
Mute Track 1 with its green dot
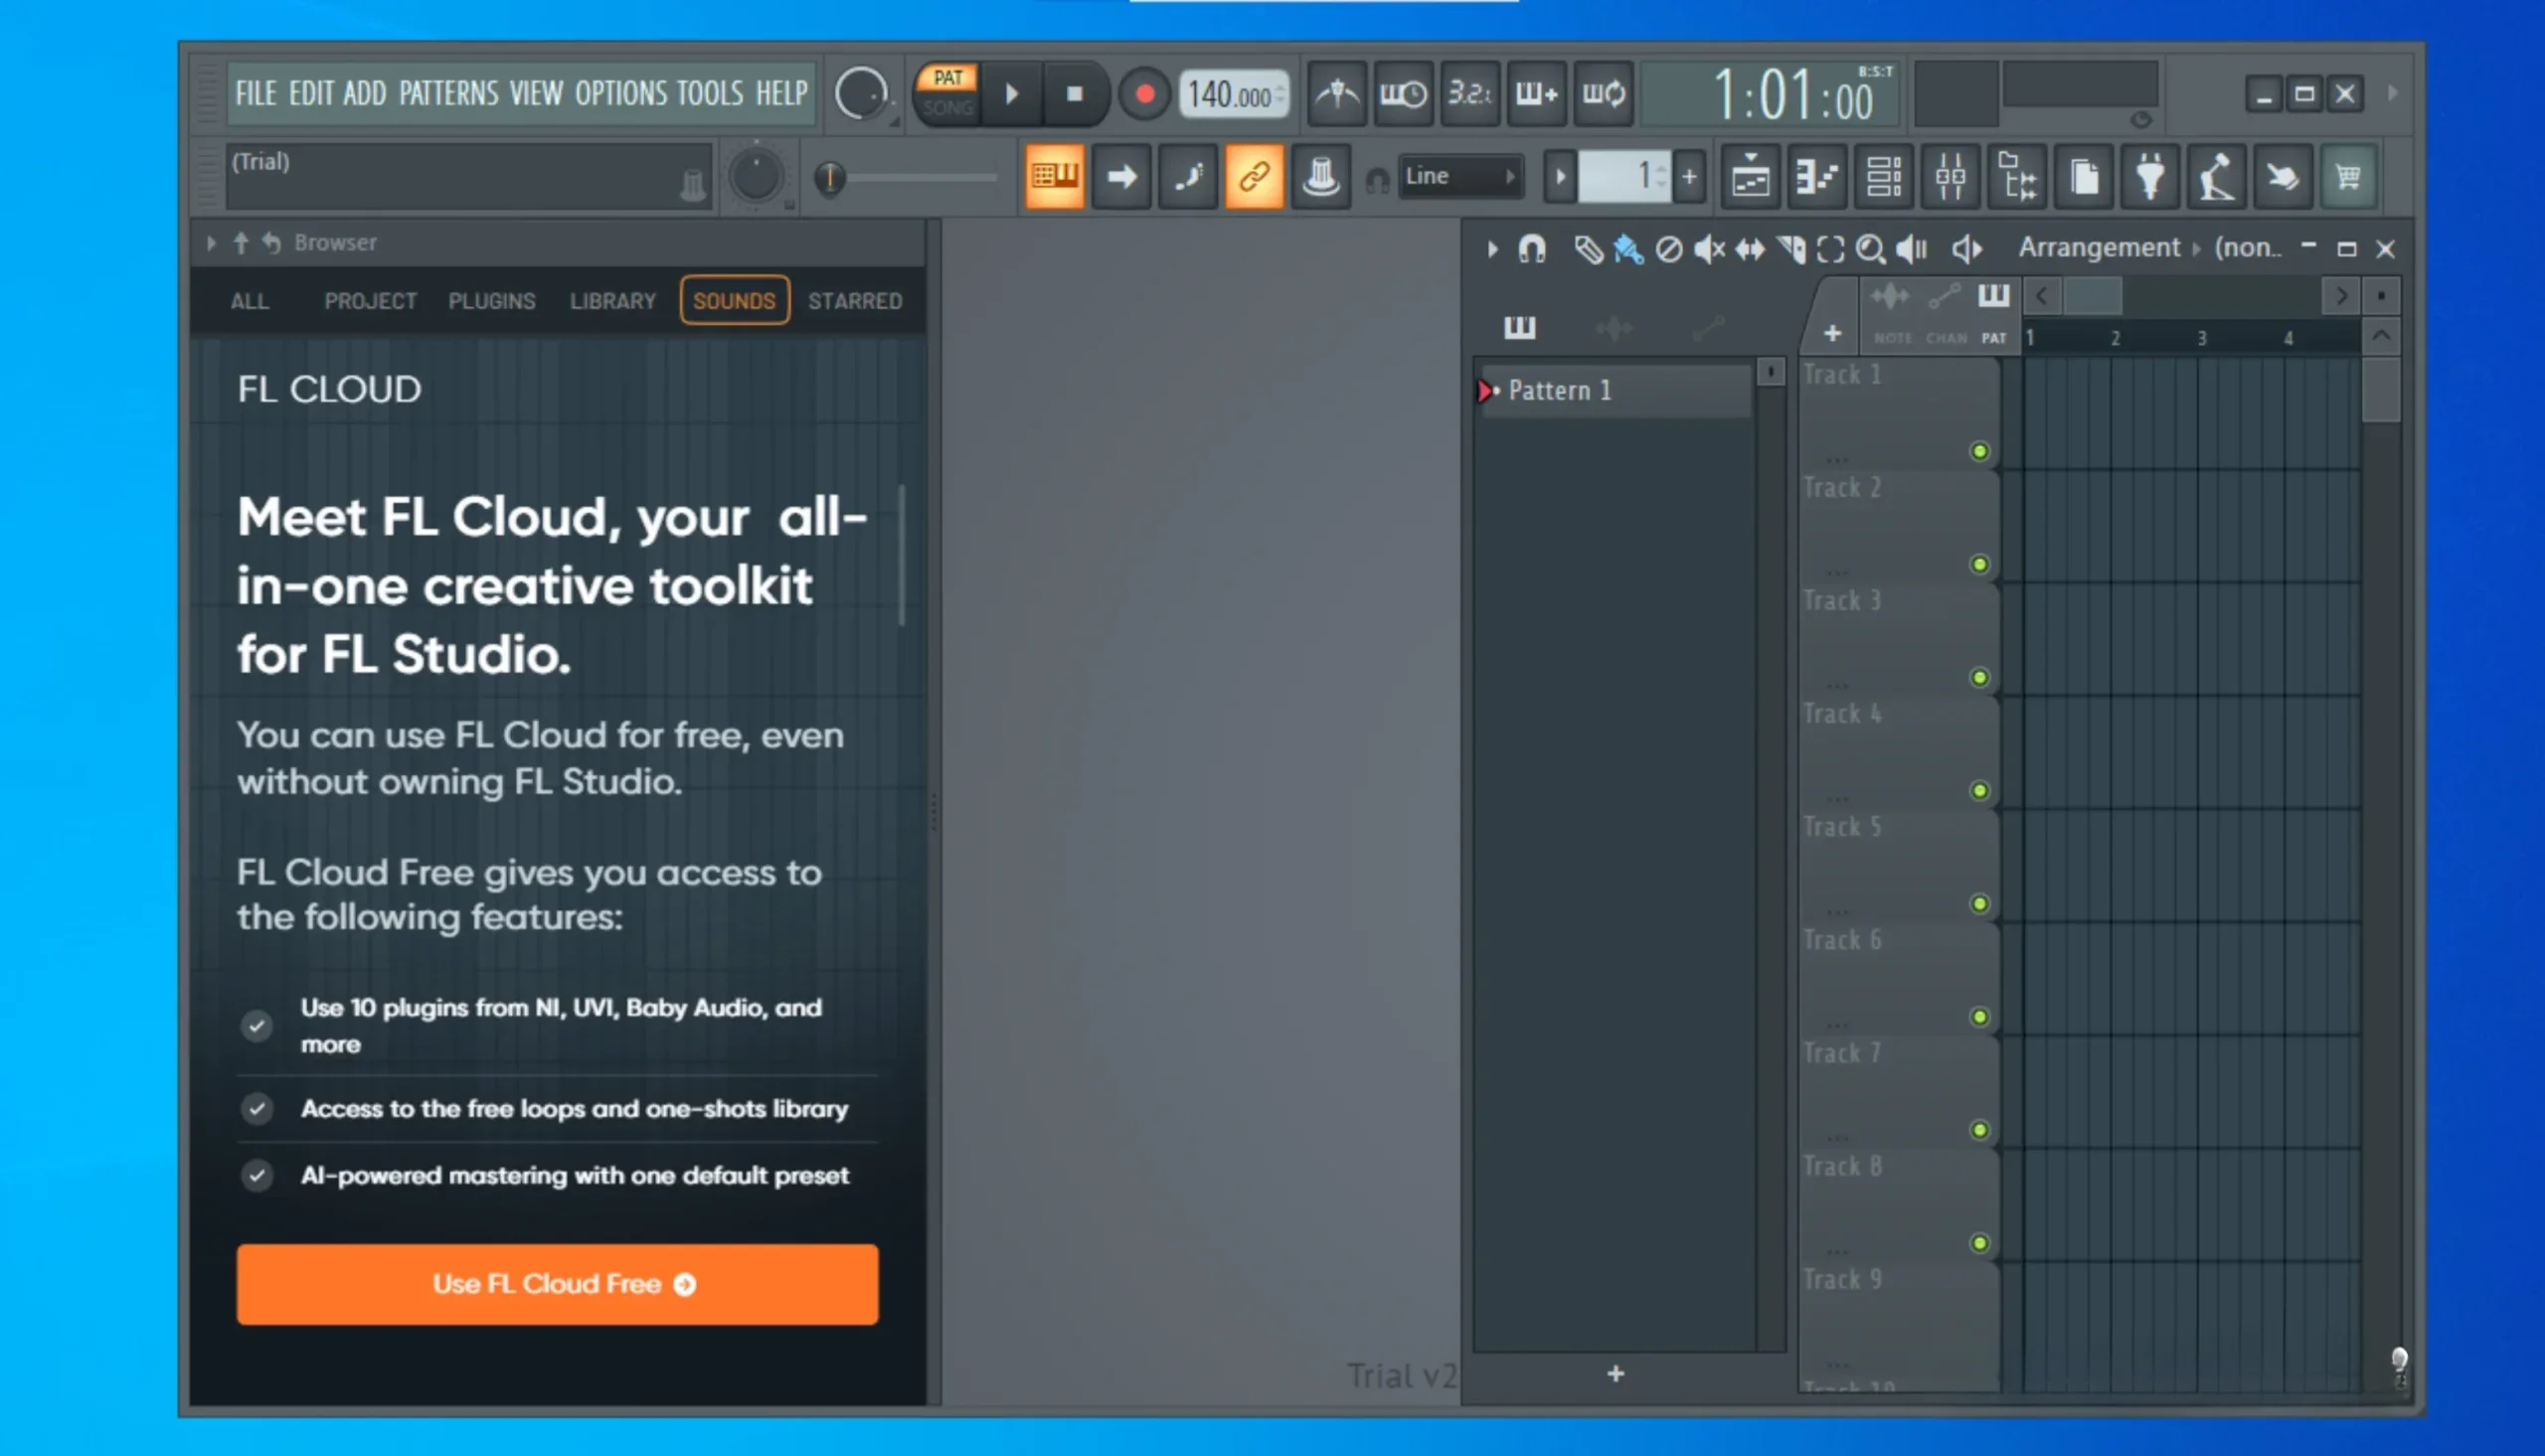click(x=1979, y=451)
